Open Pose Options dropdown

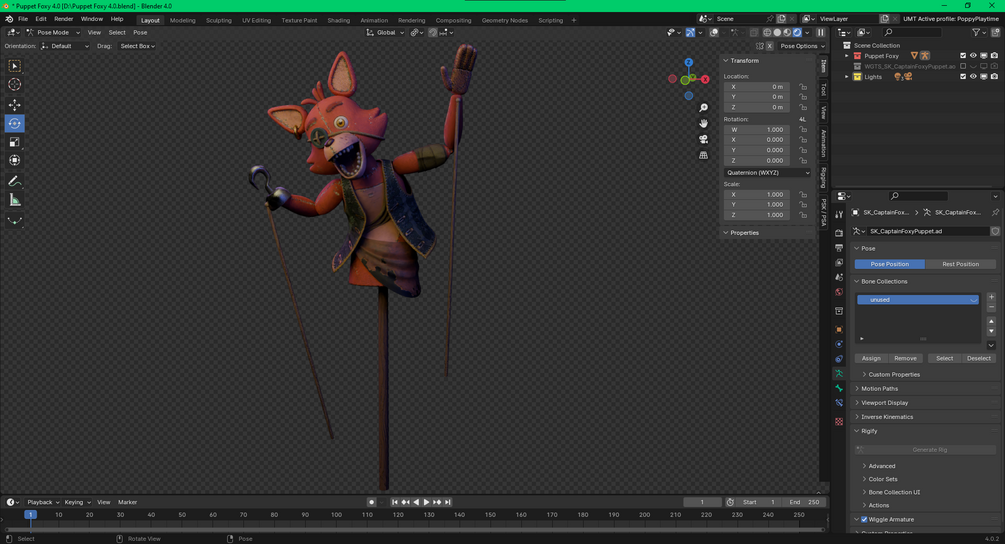(802, 46)
